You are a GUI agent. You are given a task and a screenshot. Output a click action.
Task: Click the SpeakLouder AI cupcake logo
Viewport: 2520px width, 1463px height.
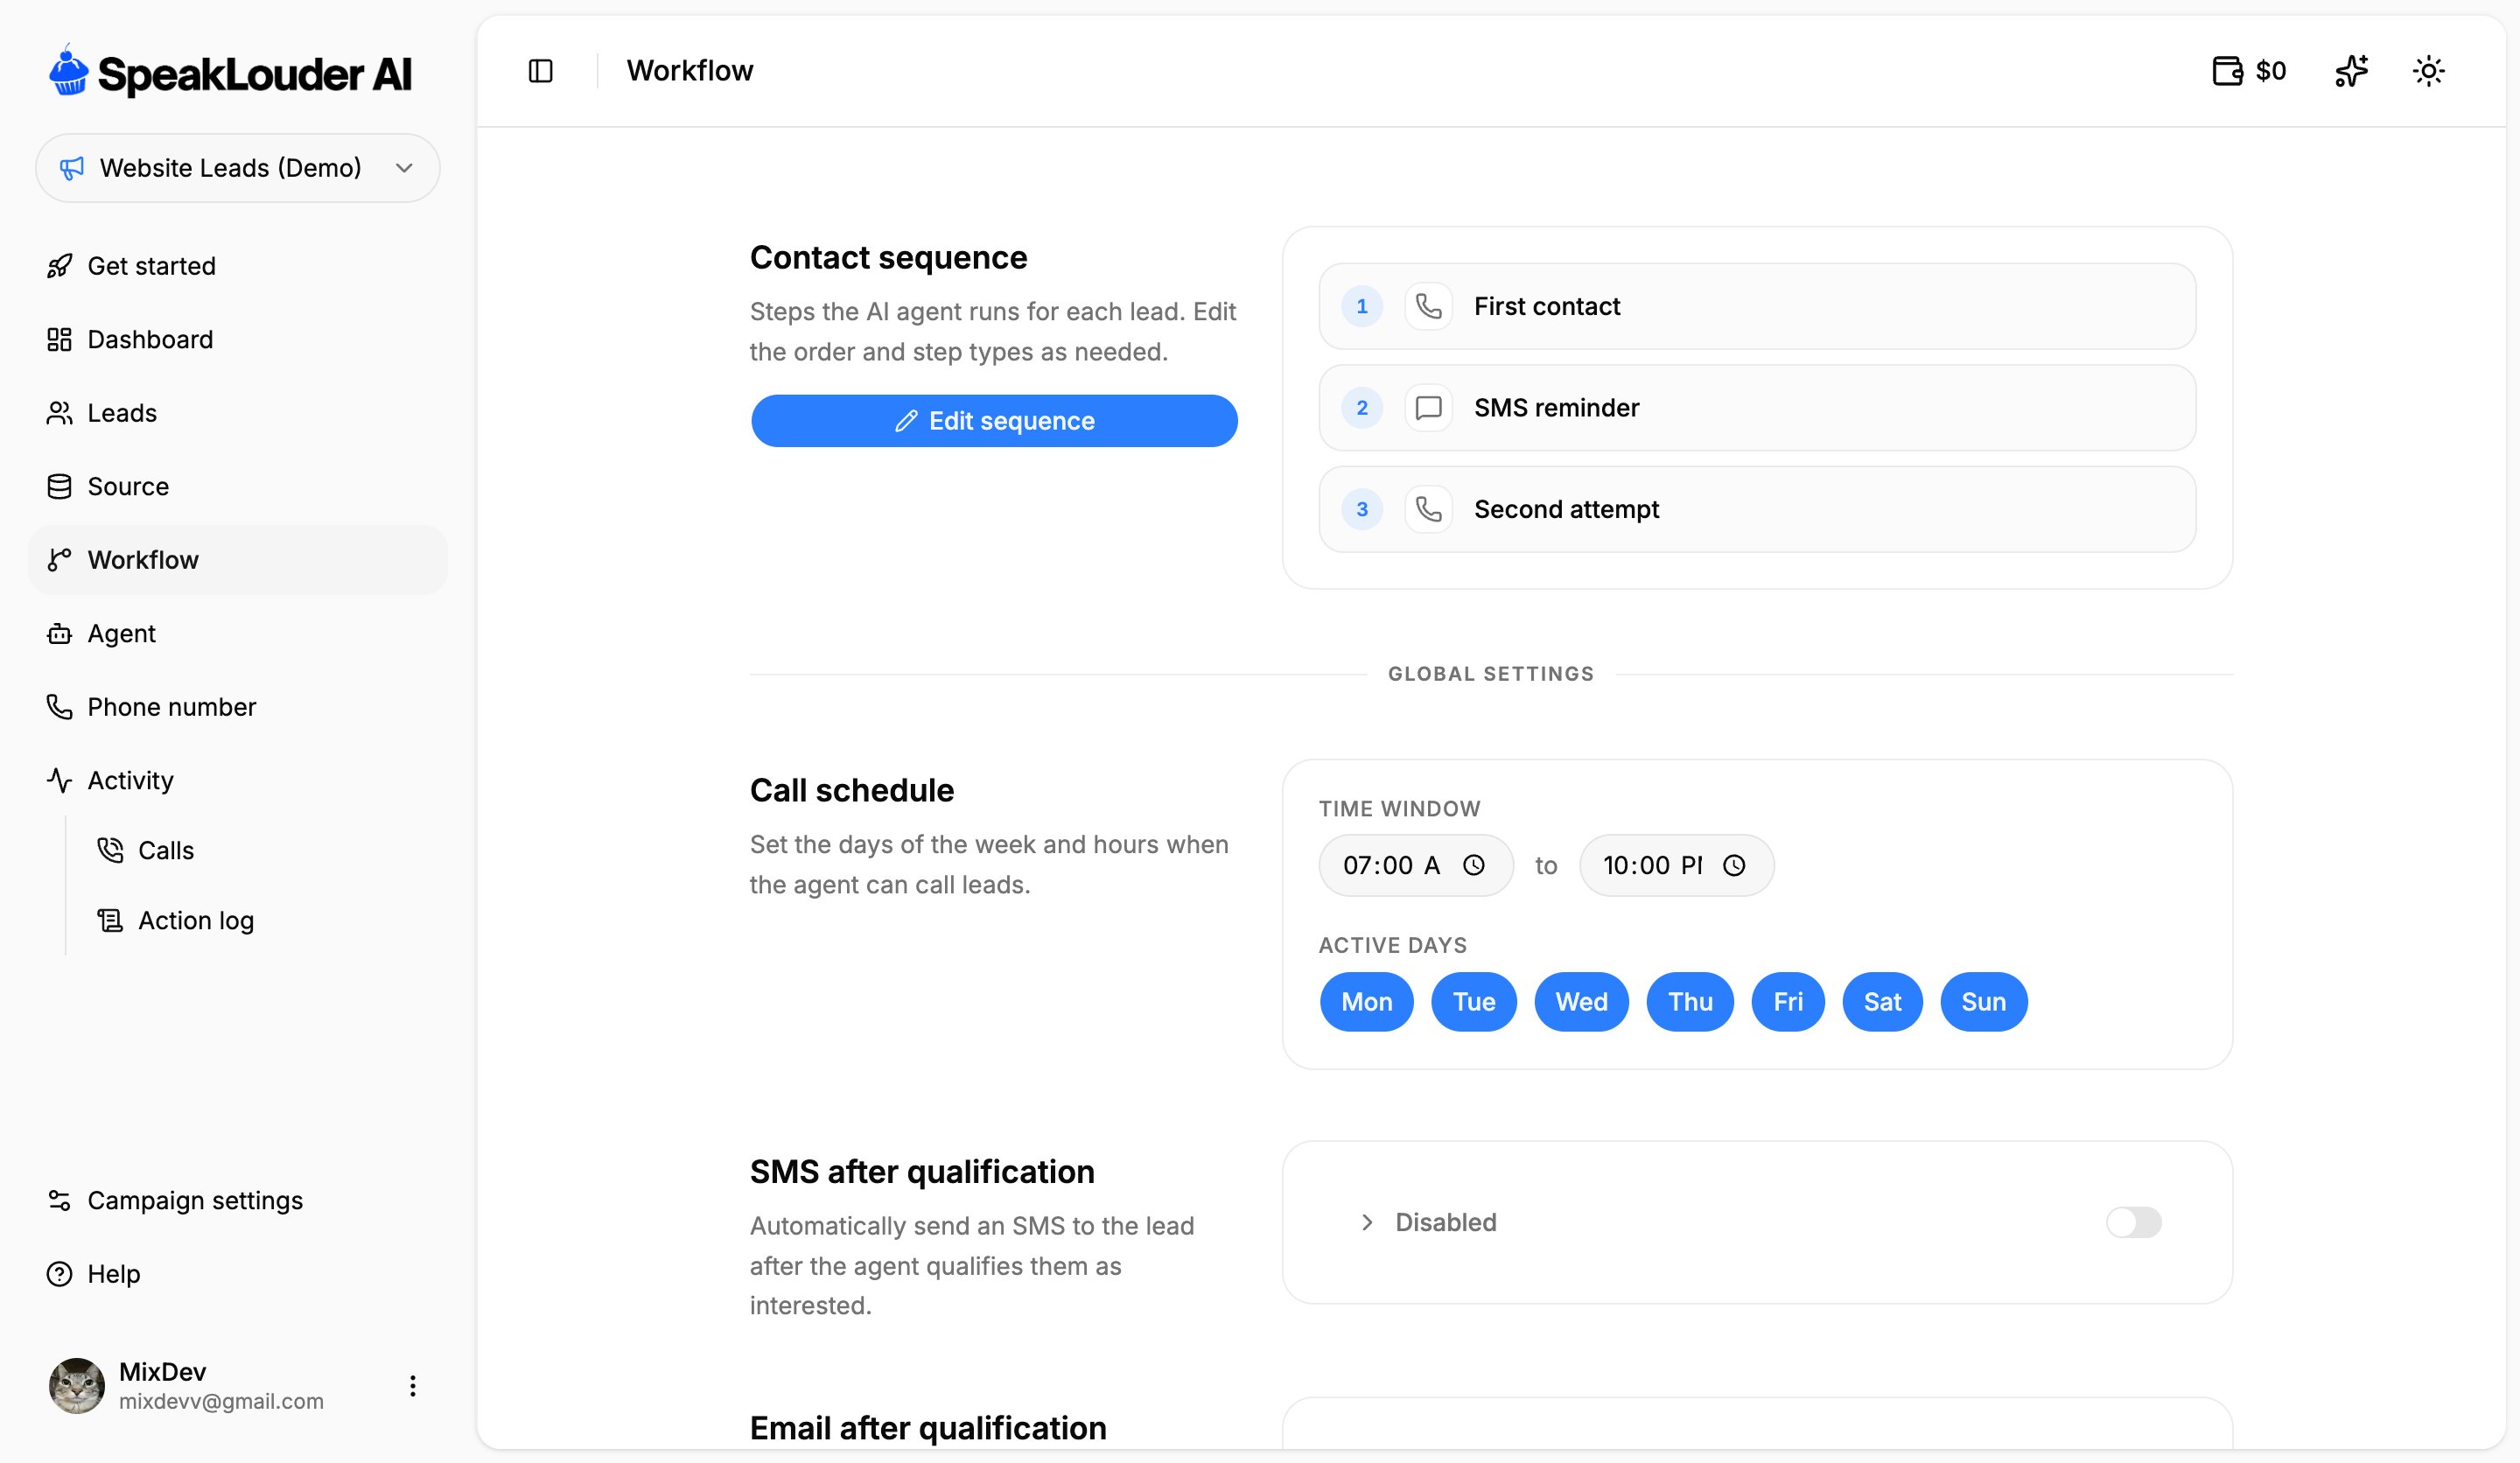click(69, 70)
